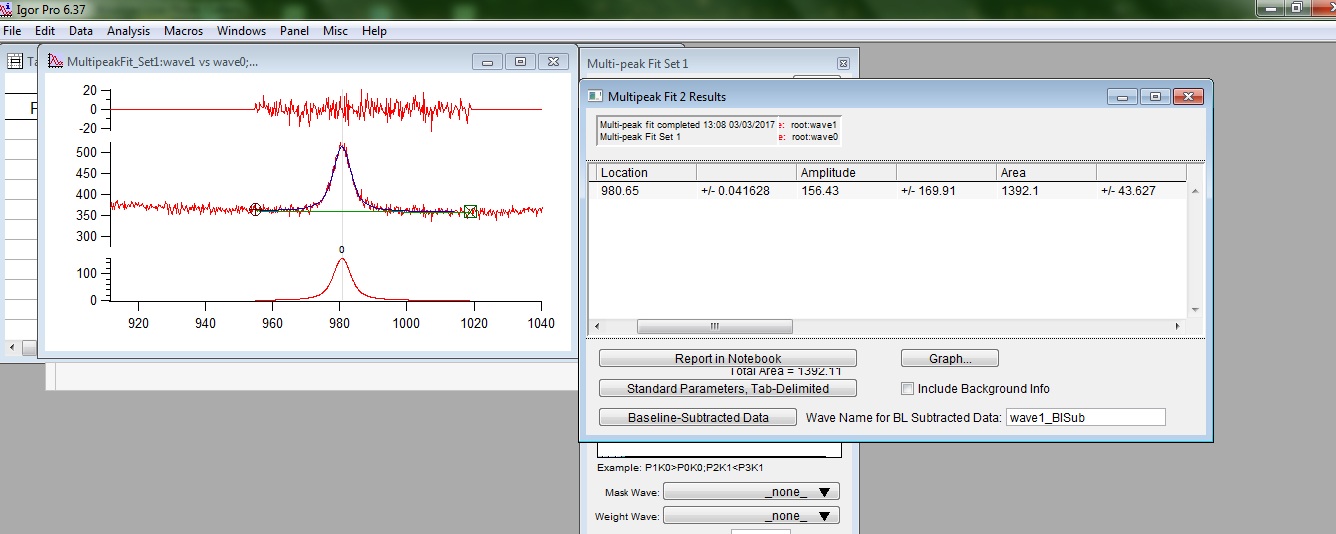Click the Graph... button
The height and width of the screenshot is (534, 1336).
tap(950, 358)
